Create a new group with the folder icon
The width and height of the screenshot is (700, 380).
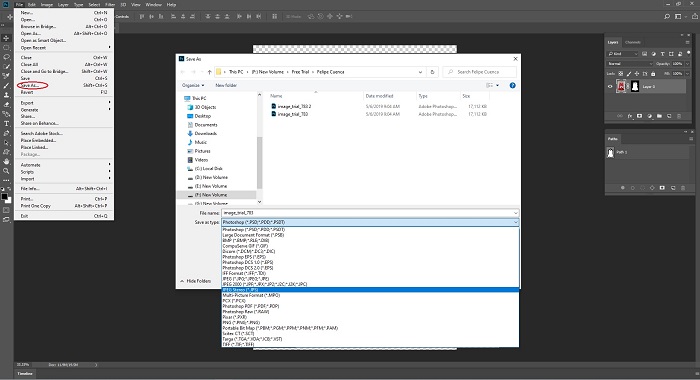point(659,116)
